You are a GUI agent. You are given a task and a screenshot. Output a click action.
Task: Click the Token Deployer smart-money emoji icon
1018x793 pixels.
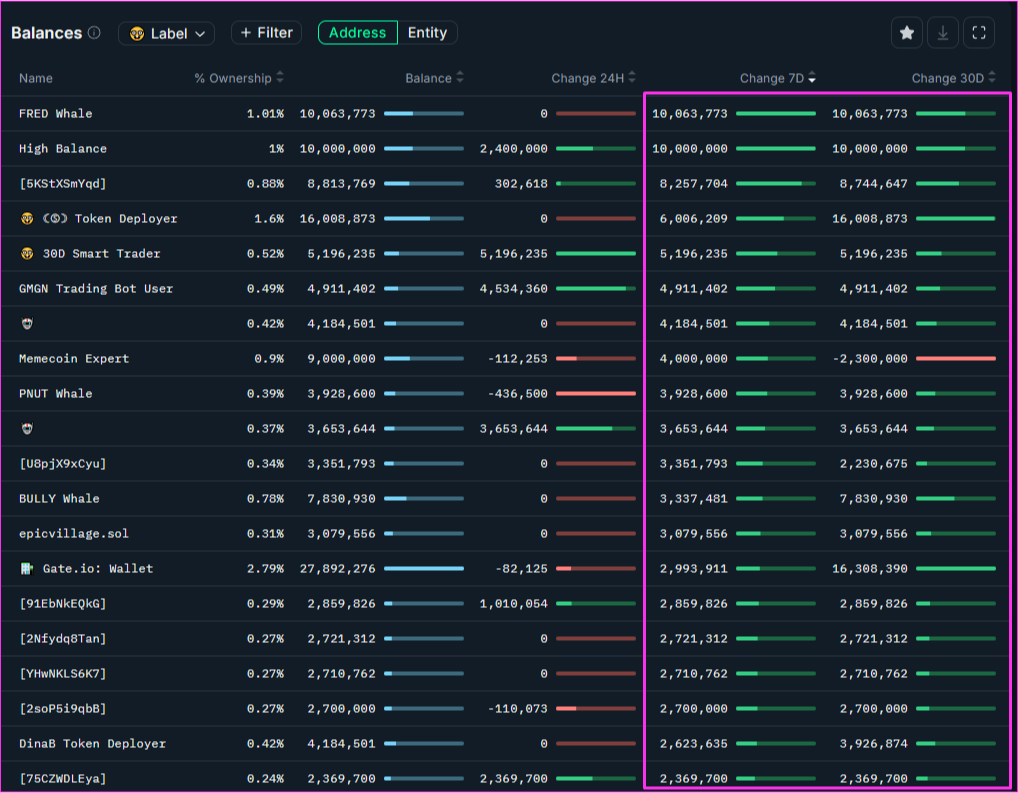click(x=27, y=219)
